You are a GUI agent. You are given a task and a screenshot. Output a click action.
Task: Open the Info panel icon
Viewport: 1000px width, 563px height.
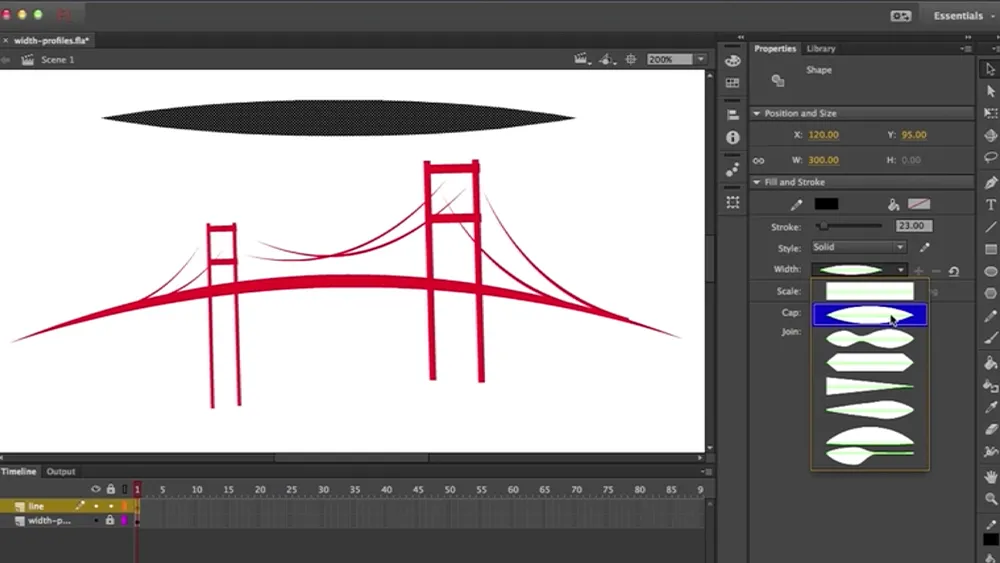(733, 137)
